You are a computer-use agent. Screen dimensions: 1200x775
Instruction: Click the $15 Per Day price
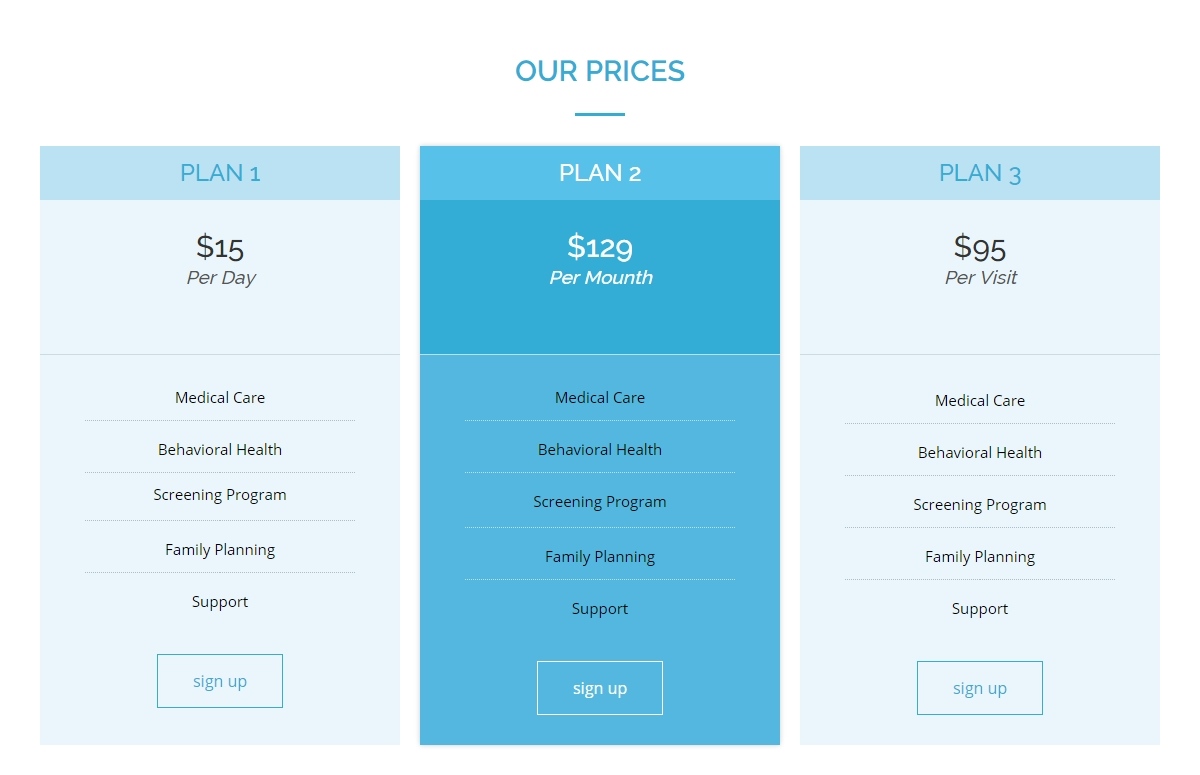[x=220, y=247]
